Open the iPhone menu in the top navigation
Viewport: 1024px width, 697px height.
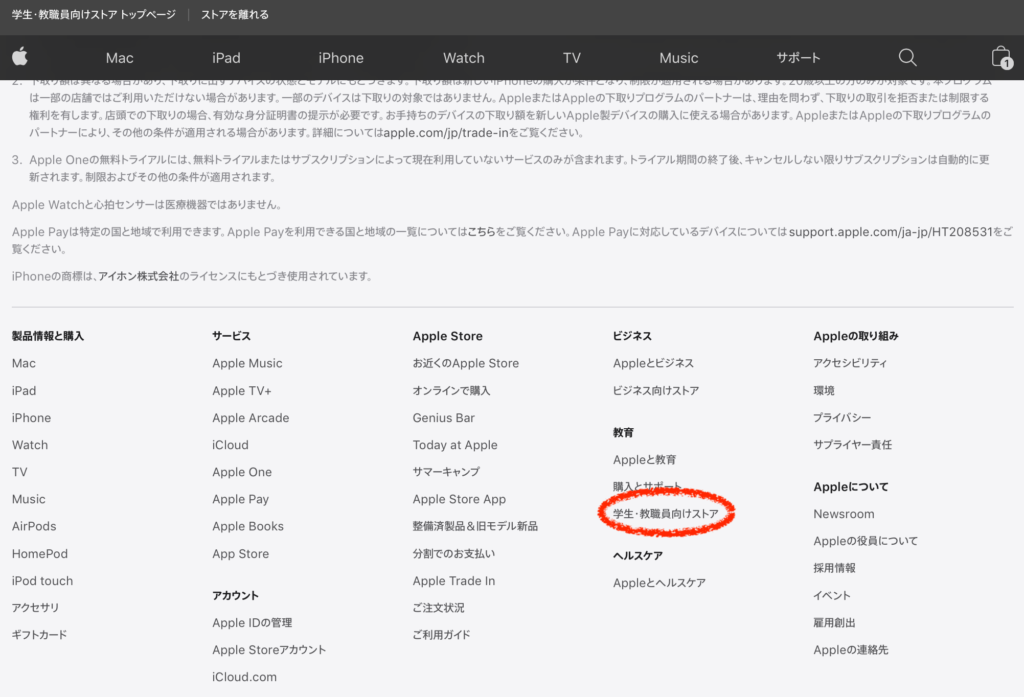(341, 58)
